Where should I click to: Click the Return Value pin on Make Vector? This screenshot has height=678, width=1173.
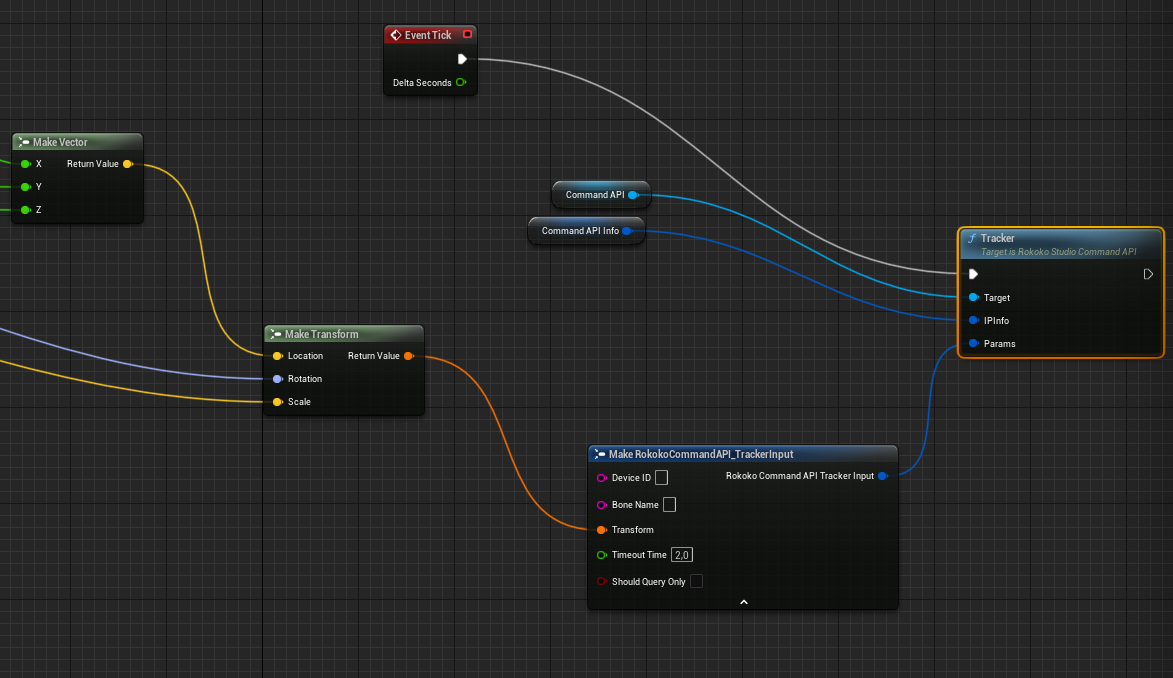[129, 163]
